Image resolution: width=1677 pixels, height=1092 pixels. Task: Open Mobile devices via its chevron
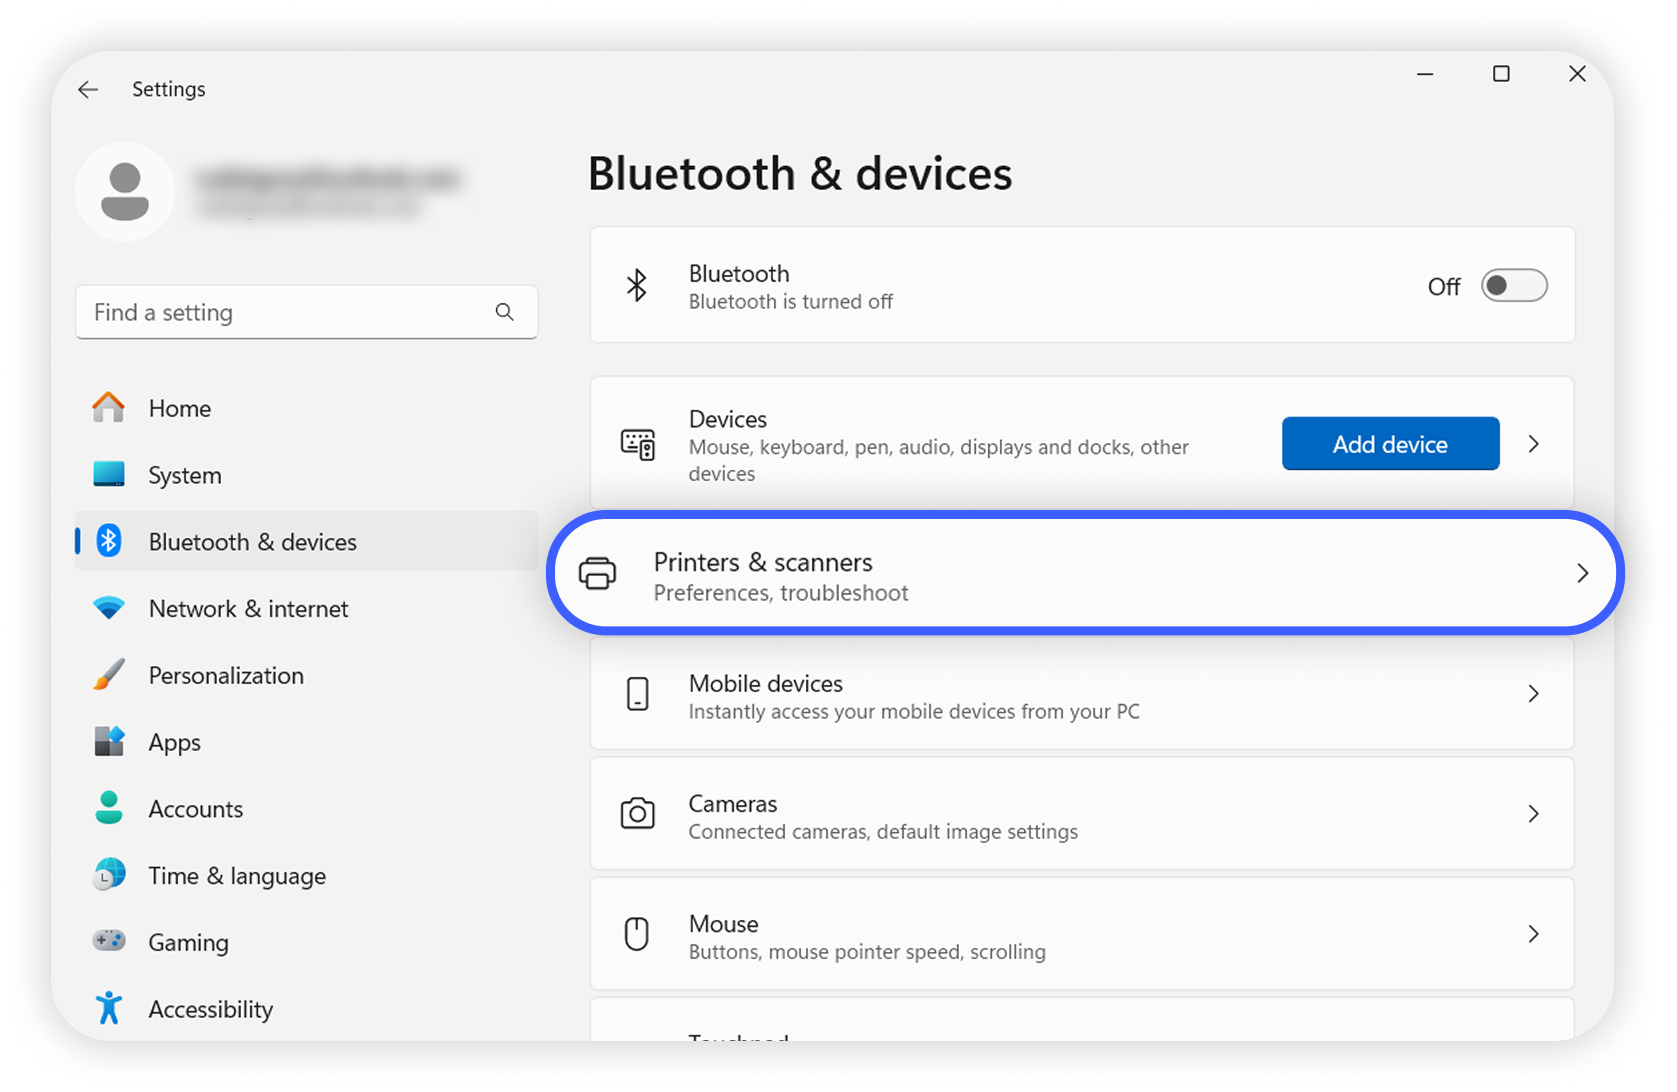1533,693
